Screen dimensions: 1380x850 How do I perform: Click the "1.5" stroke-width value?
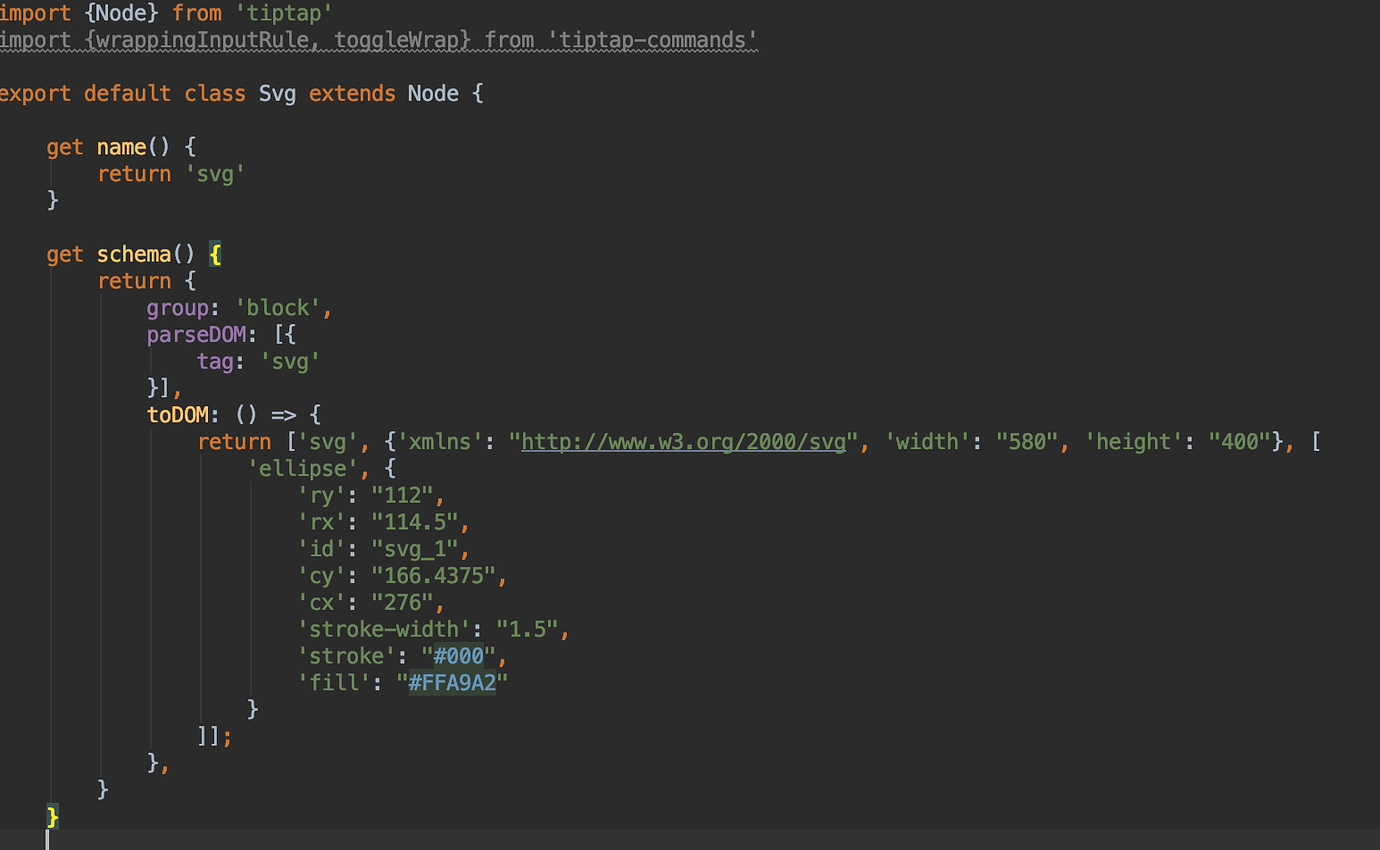527,629
